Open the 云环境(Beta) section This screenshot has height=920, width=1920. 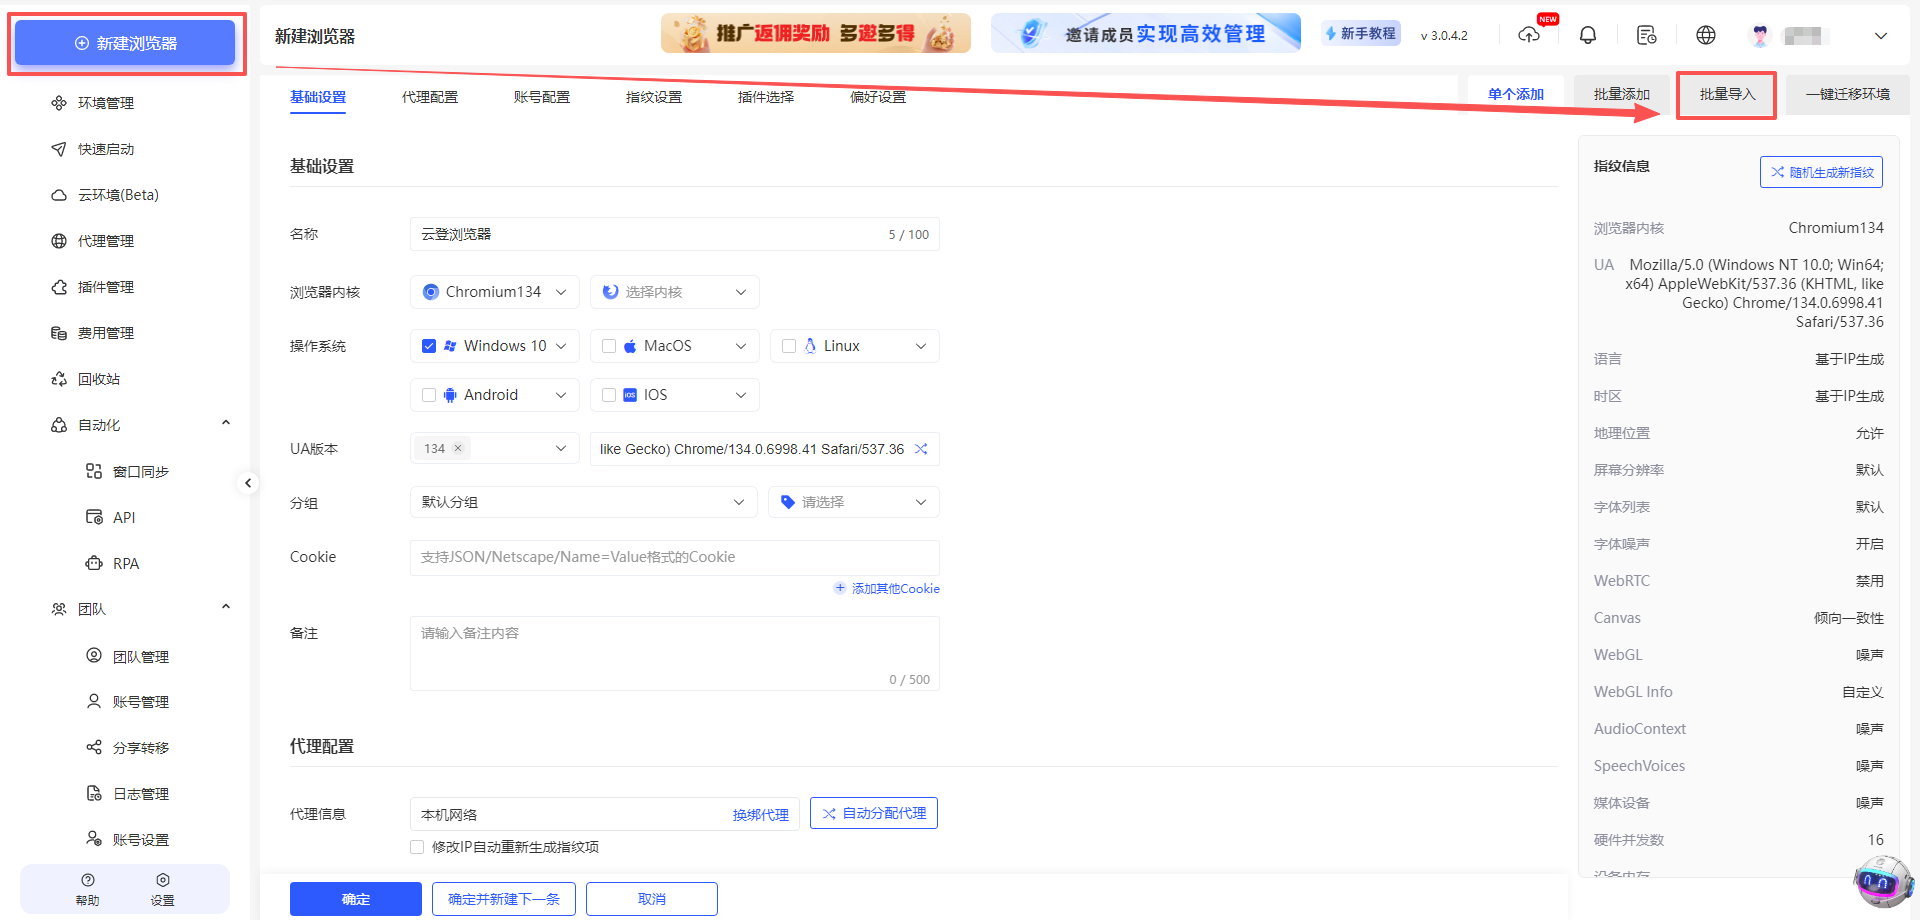pyautogui.click(x=118, y=194)
